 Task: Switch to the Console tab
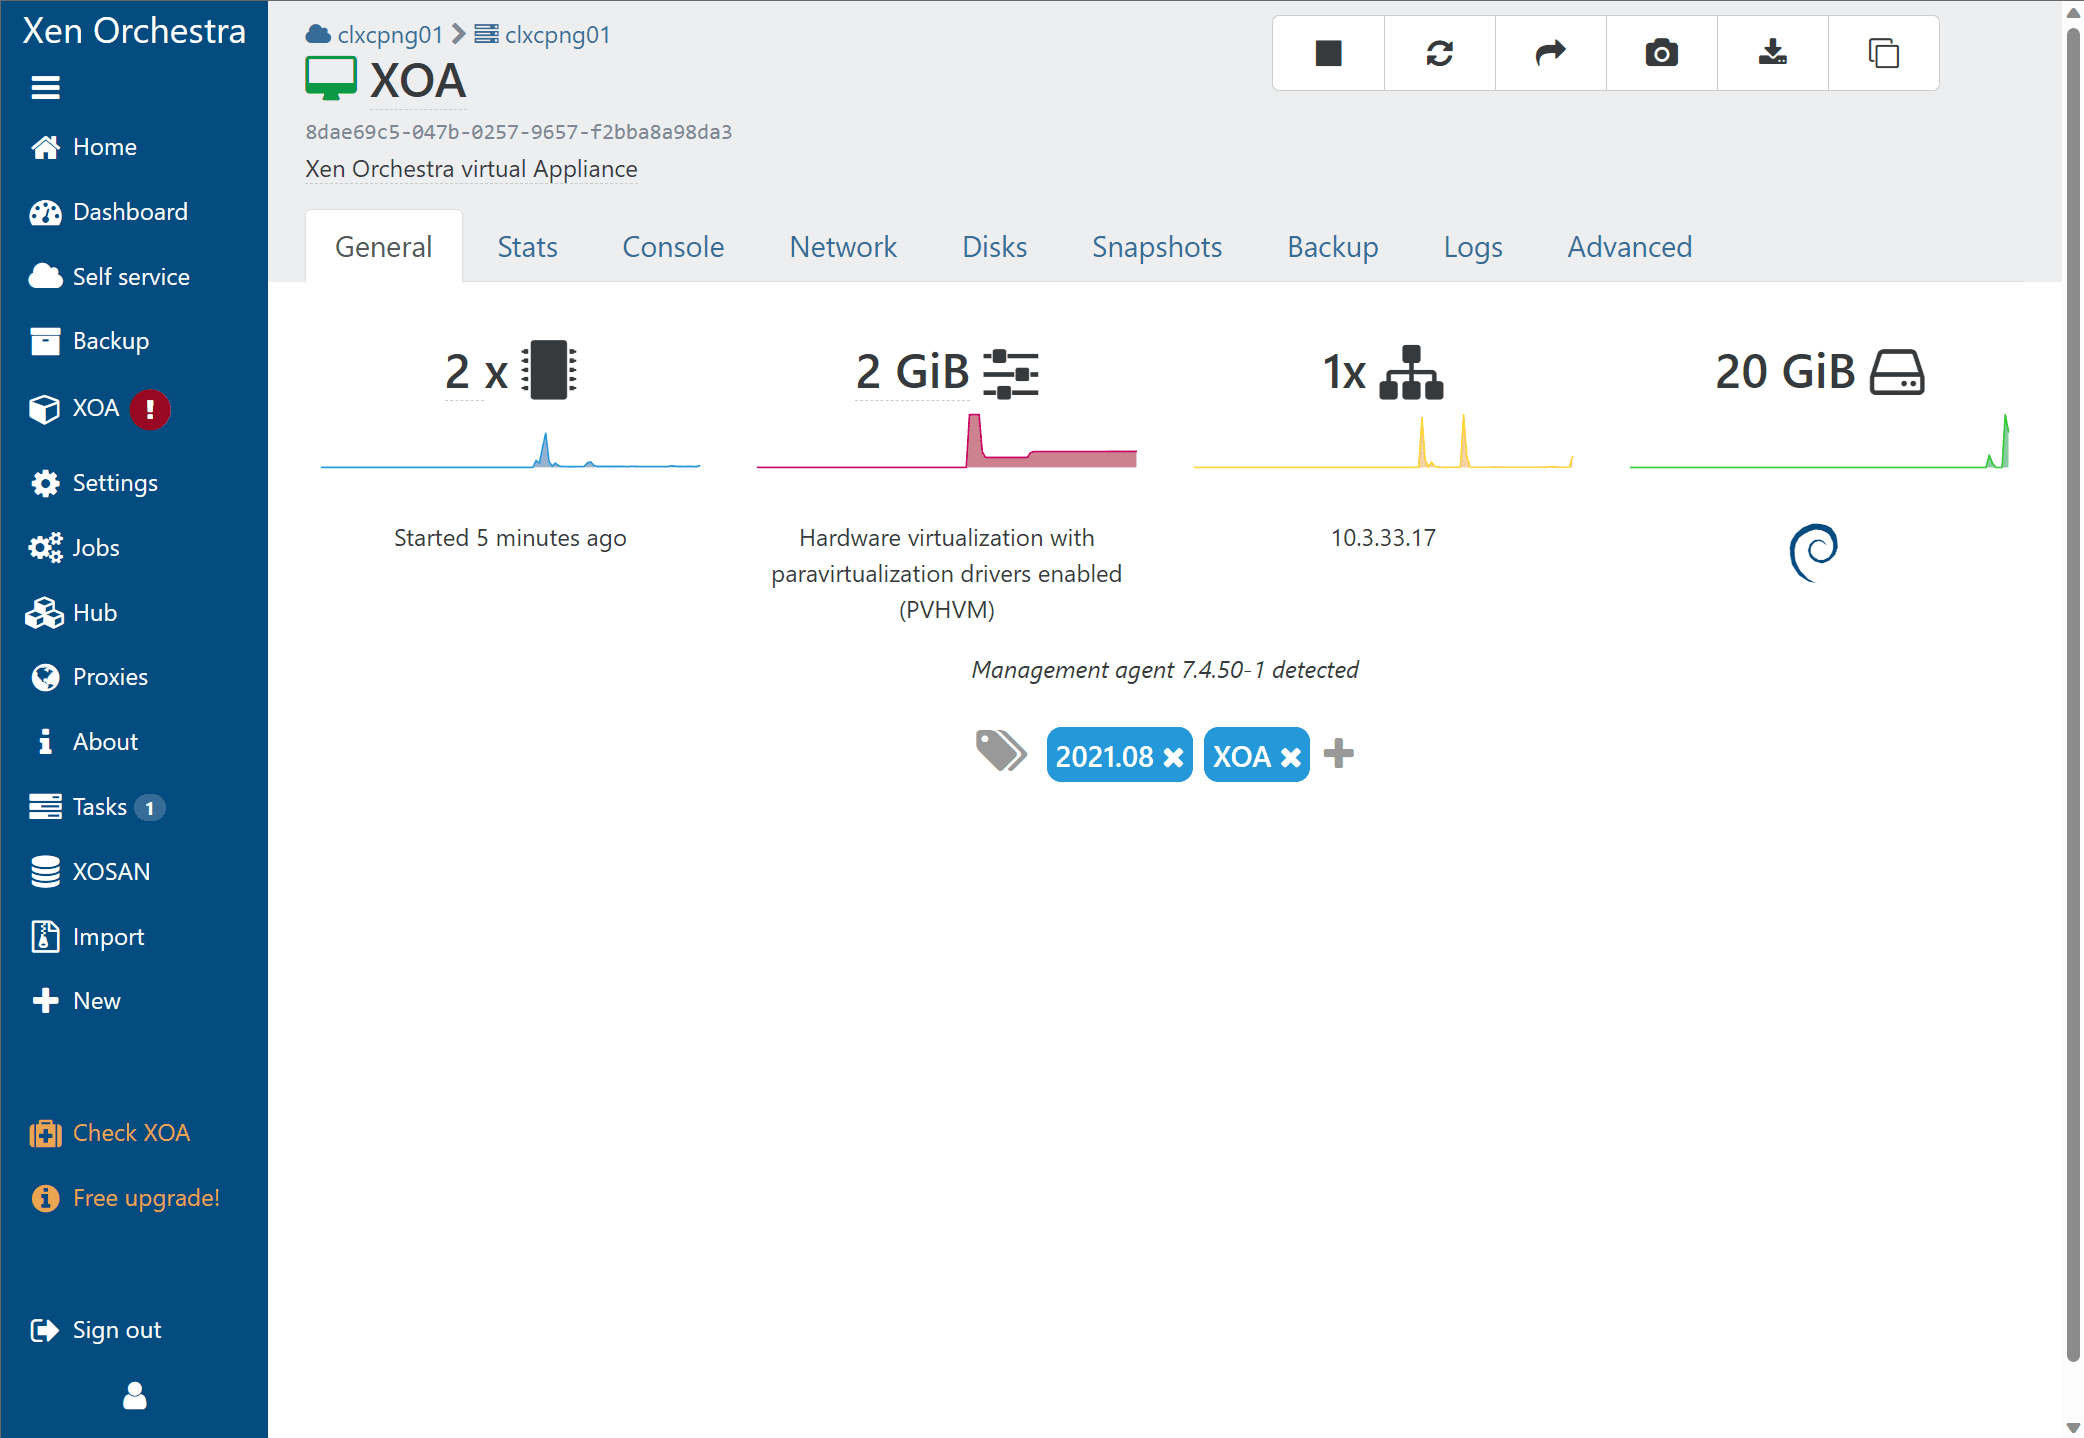[x=671, y=245]
